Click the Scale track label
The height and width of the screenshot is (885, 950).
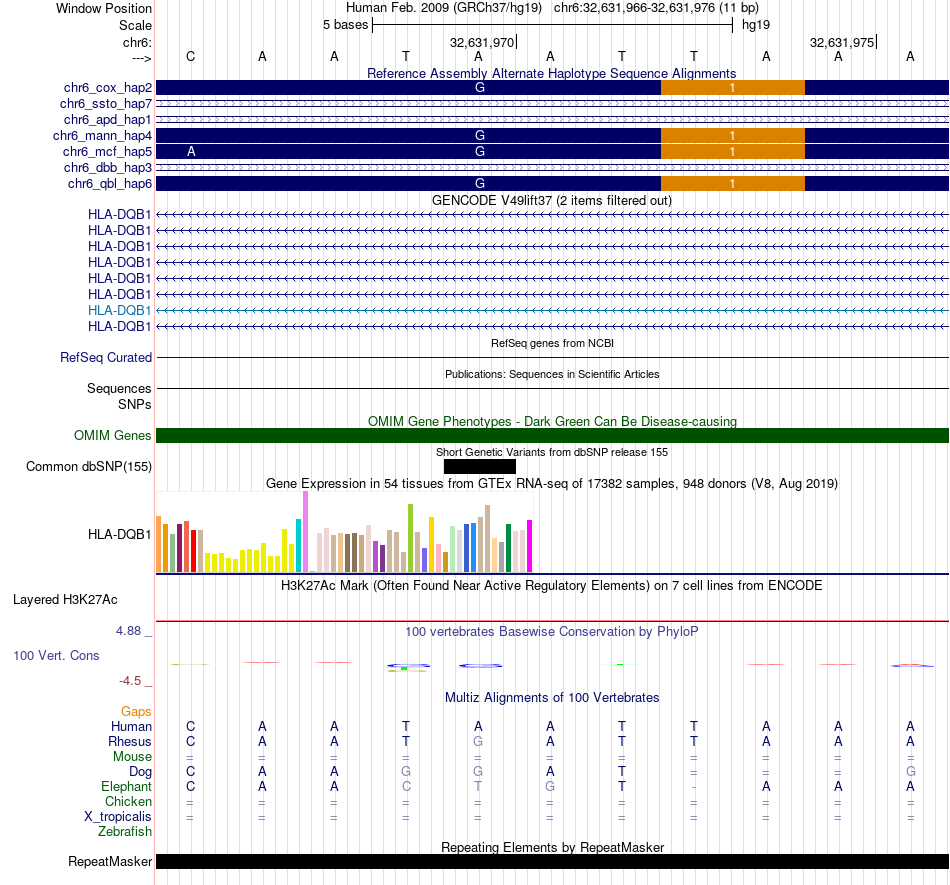pyautogui.click(x=136, y=25)
